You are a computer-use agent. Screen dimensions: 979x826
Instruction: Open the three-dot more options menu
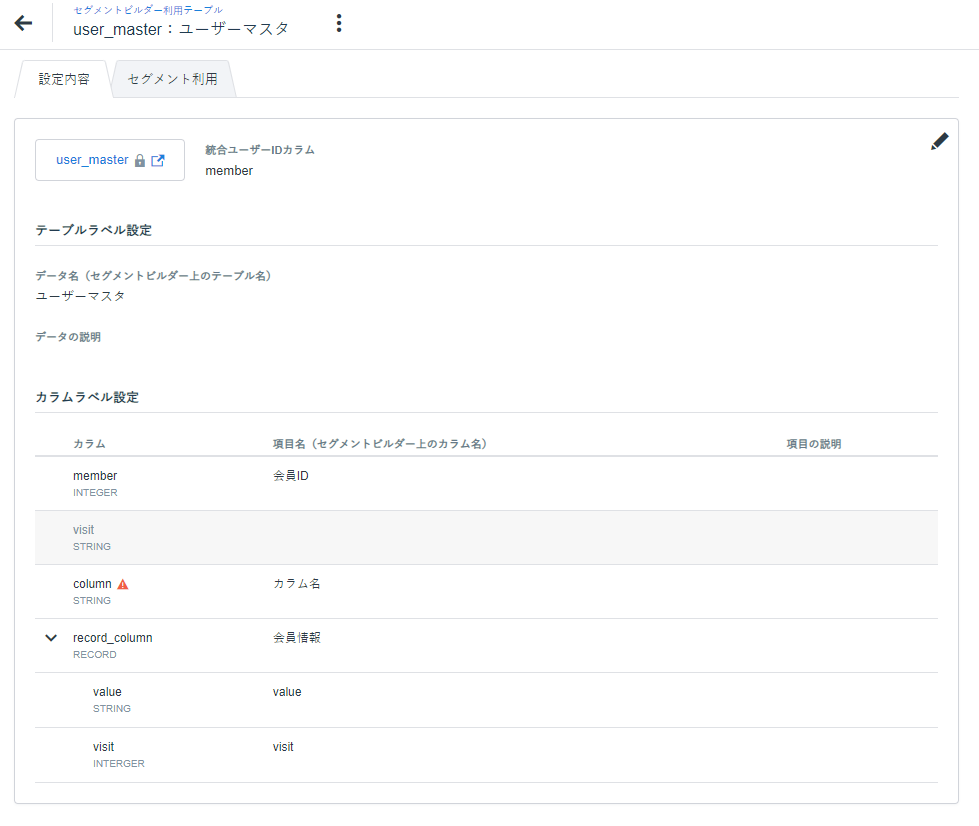tap(339, 23)
